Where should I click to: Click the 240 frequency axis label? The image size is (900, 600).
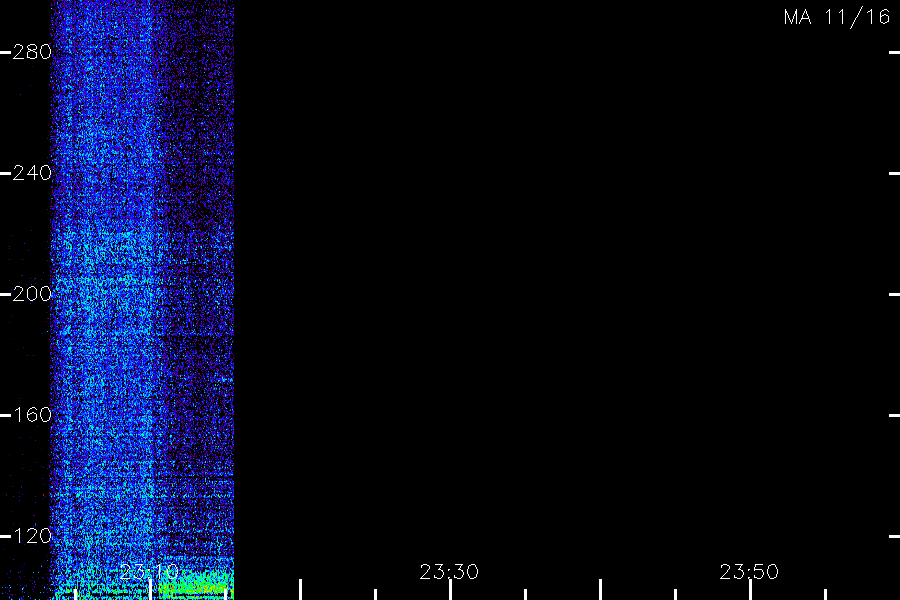[32, 173]
